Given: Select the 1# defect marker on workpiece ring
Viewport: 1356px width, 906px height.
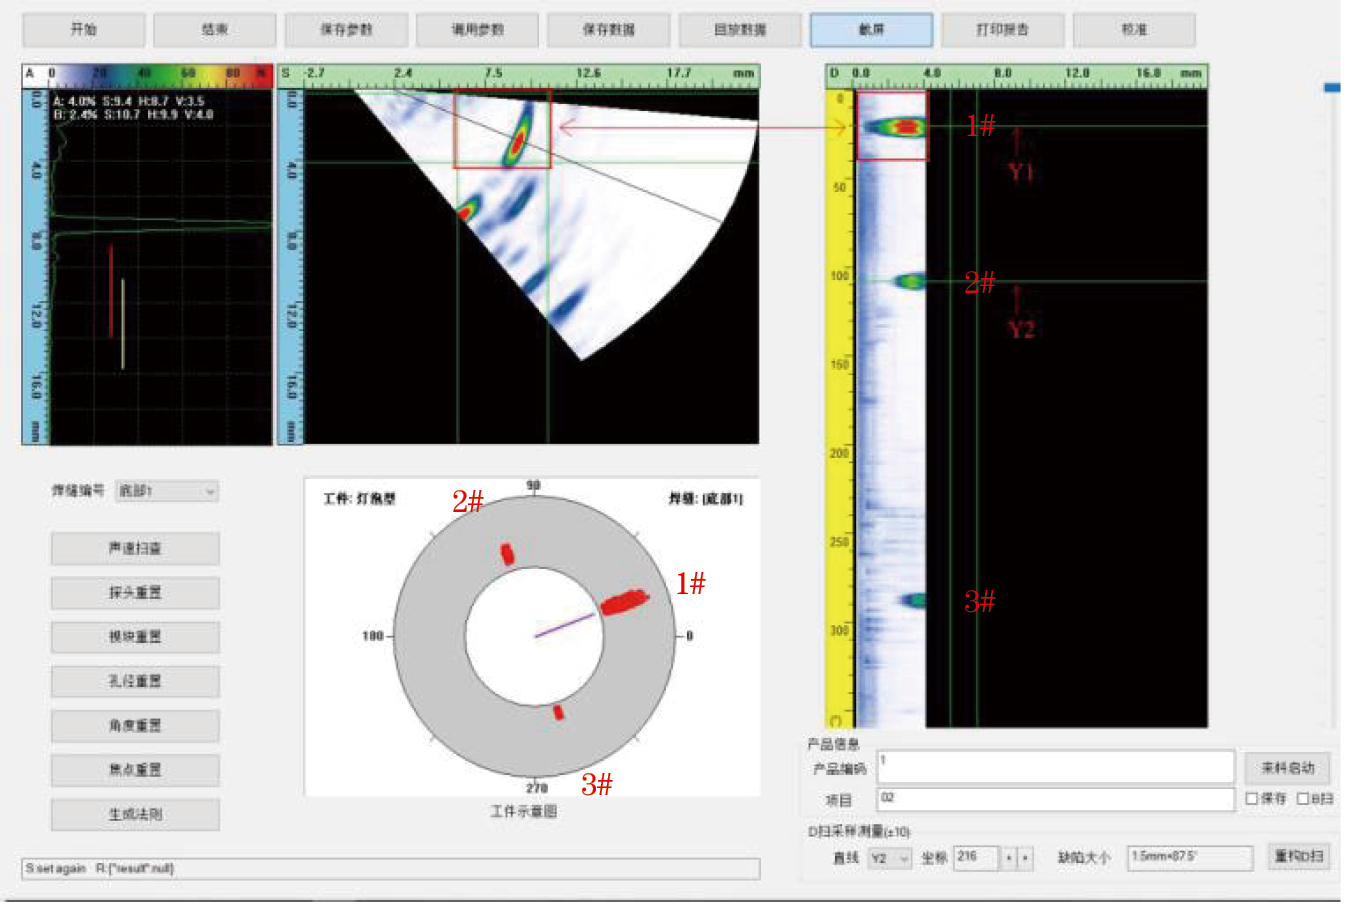Looking at the screenshot, I should click(x=624, y=602).
